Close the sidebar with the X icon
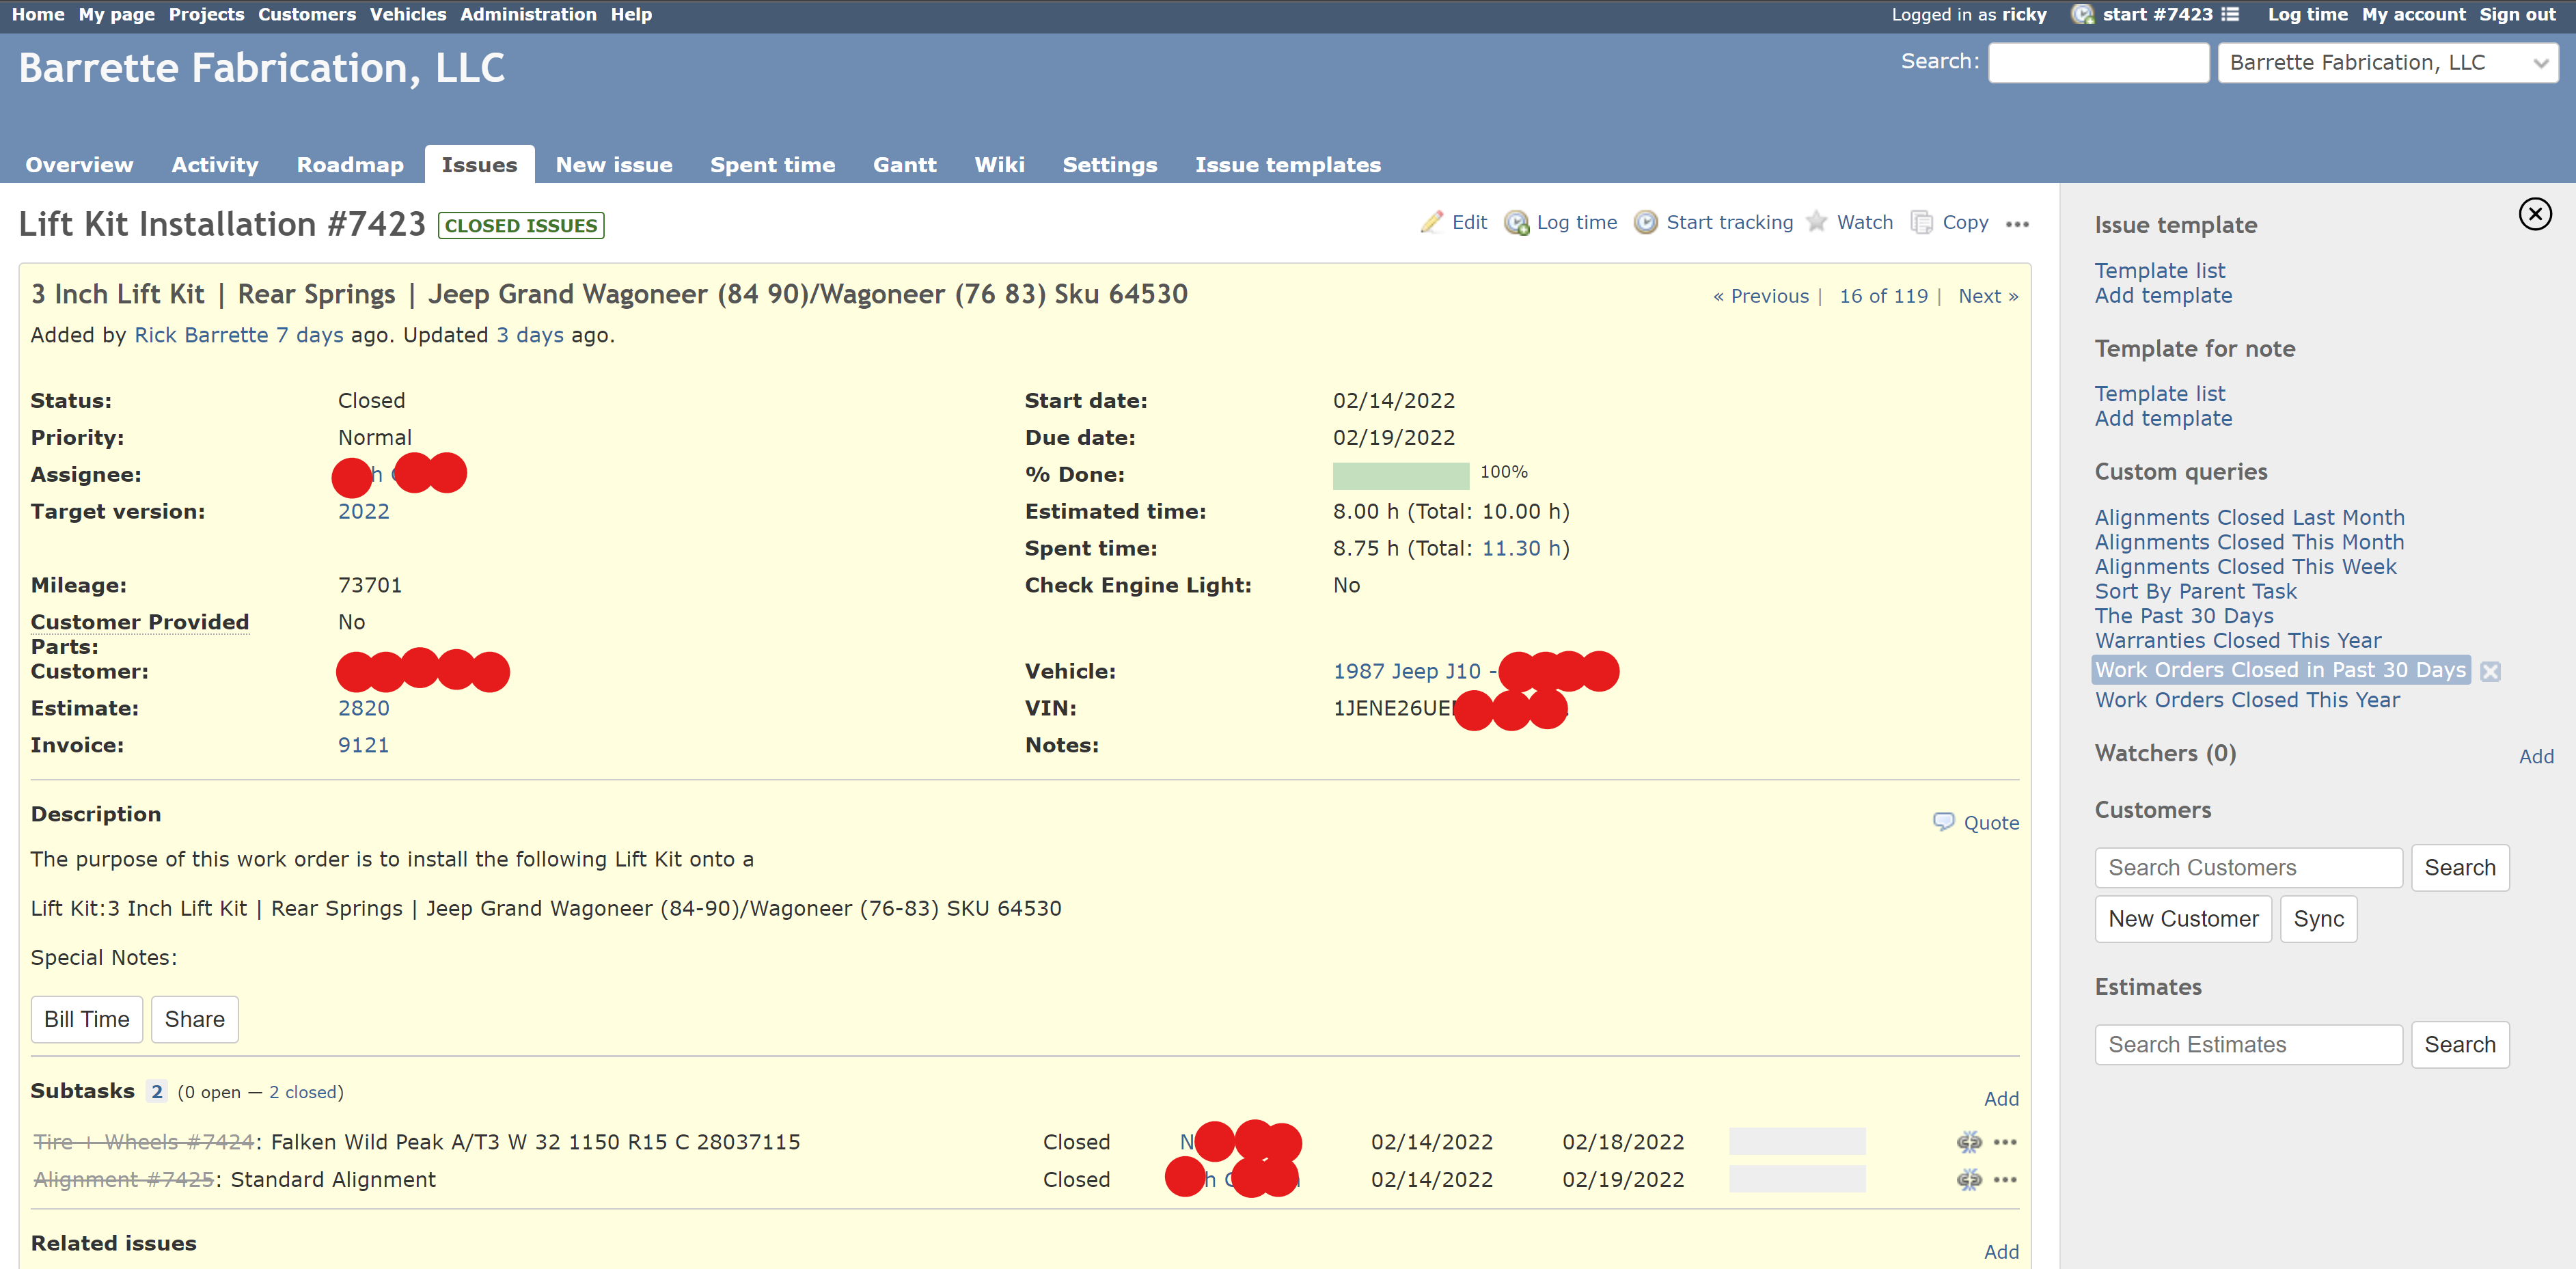The height and width of the screenshot is (1269, 2576). point(2534,213)
